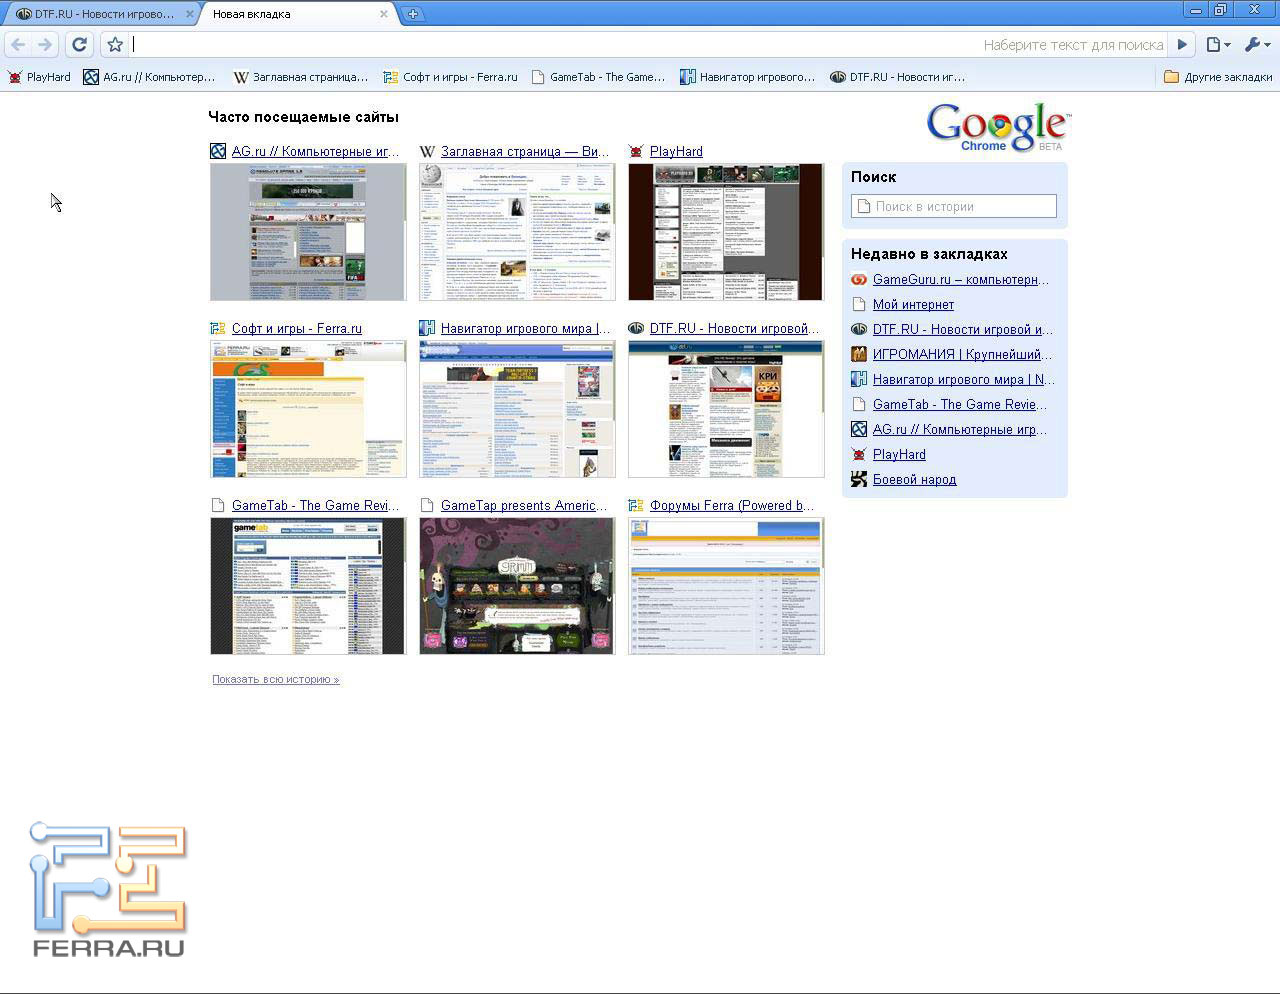Show full history via Показать всю историю

[x=275, y=679]
